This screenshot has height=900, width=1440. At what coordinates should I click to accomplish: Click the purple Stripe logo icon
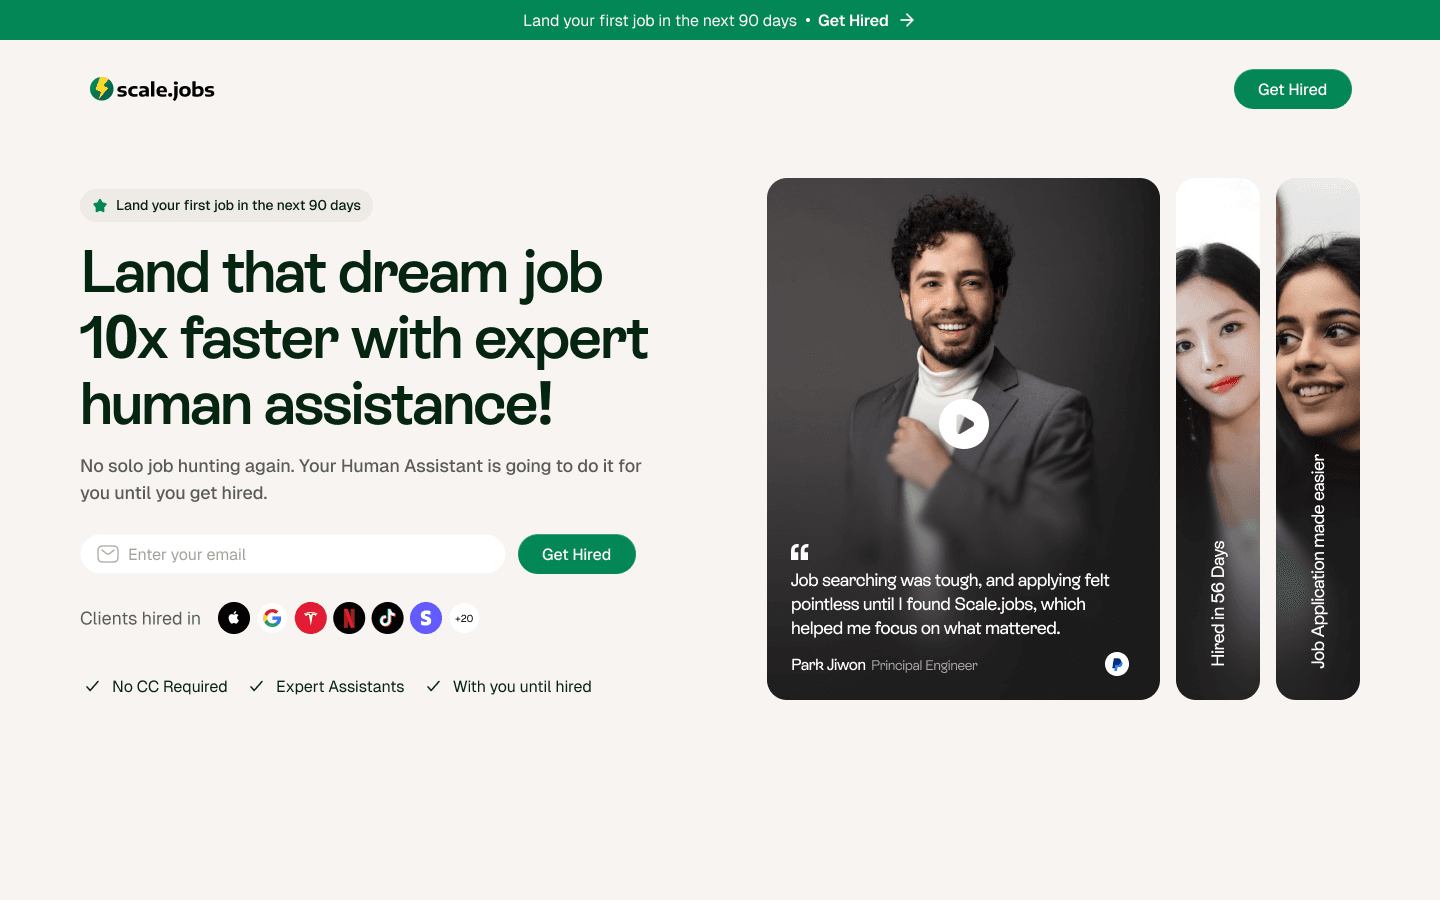tap(426, 618)
